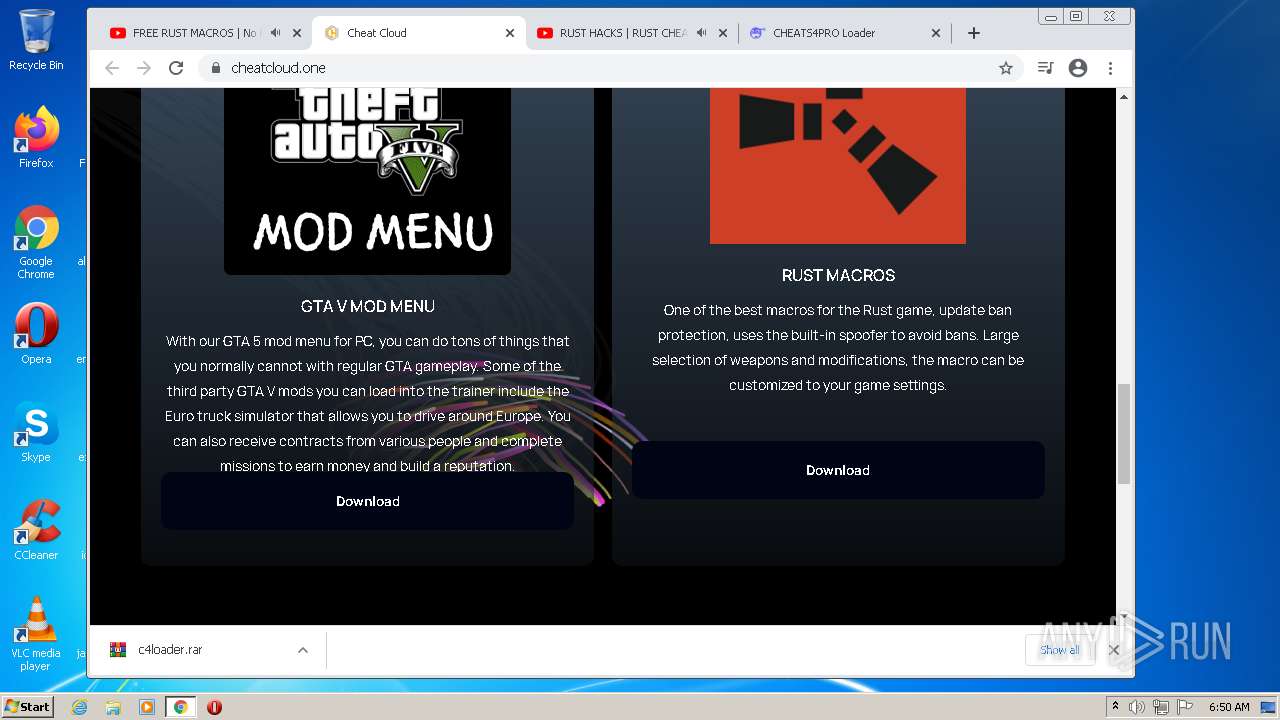Launch Skype from desktop
This screenshot has height=720, width=1280.
pos(36,432)
